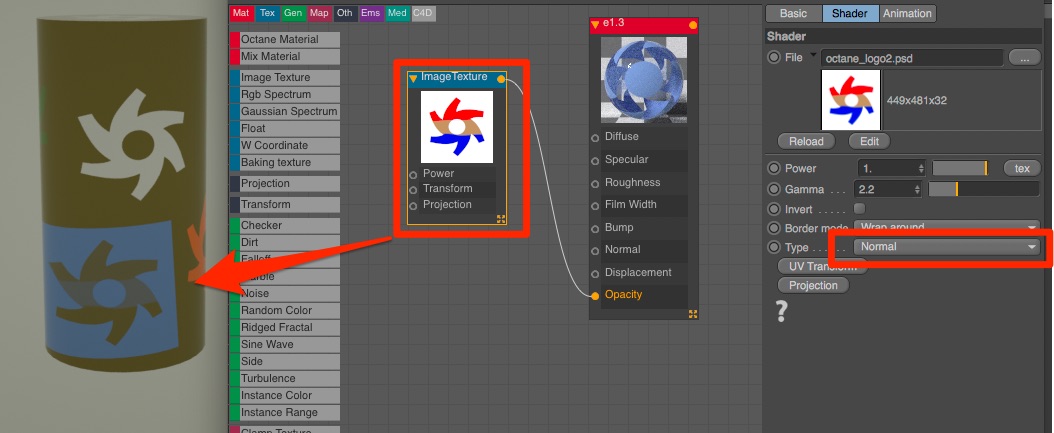Screen dimensions: 1054x433
Task: Enable the Map node filter tab
Action: click(x=319, y=13)
